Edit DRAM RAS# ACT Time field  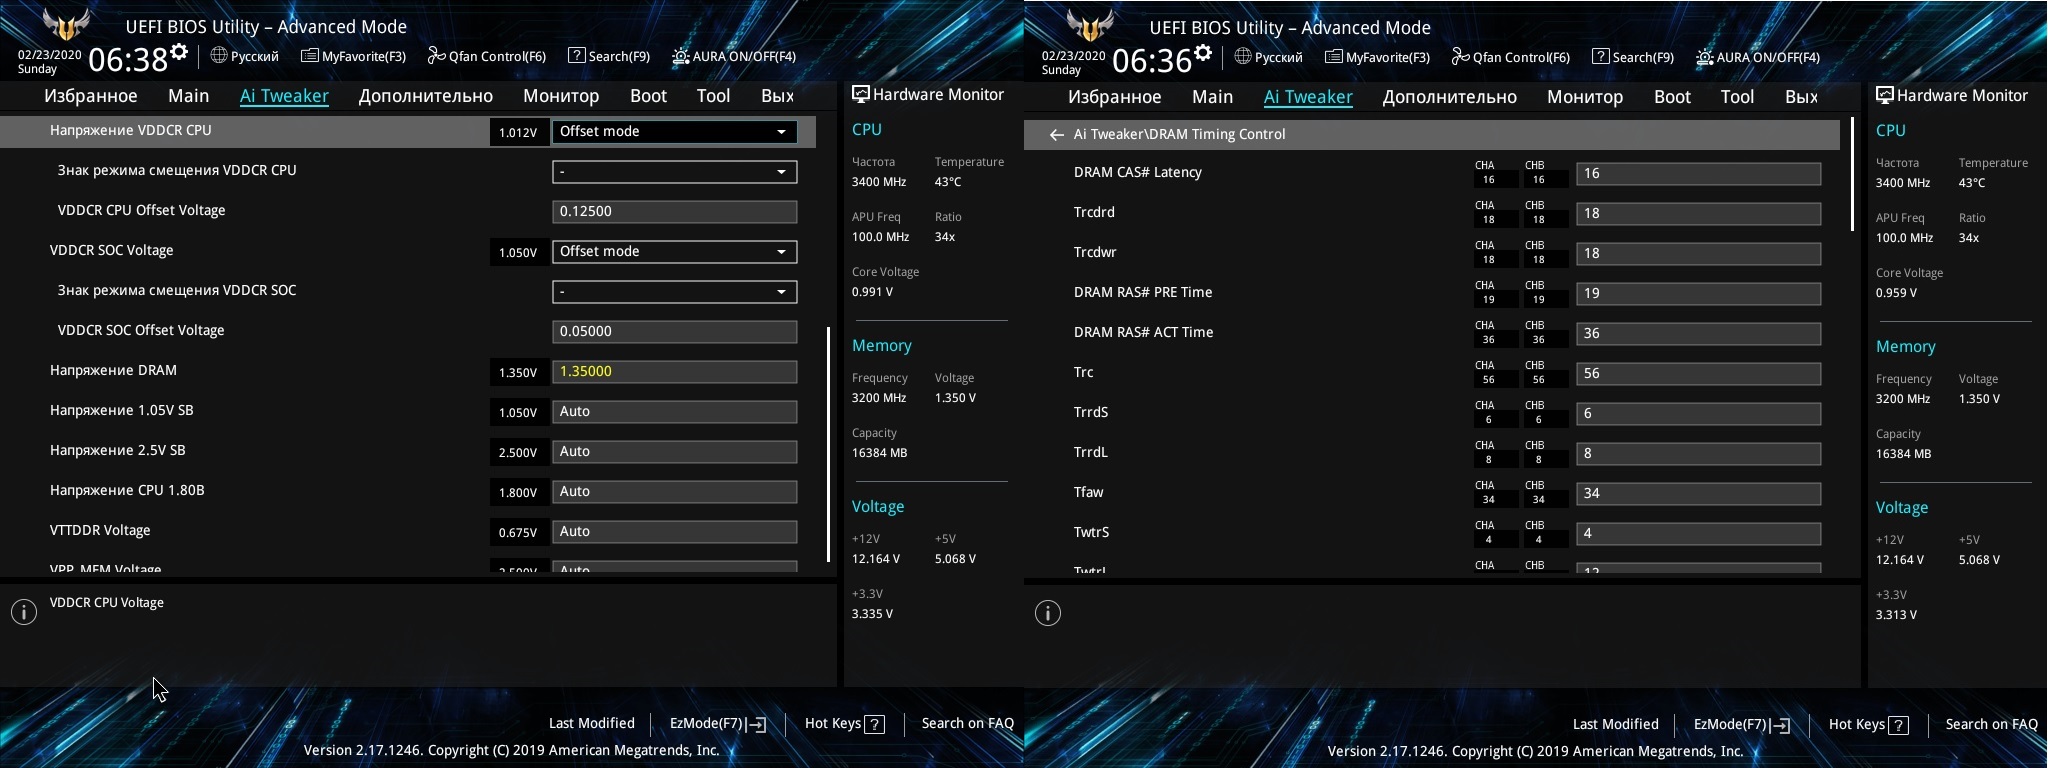pos(1698,333)
